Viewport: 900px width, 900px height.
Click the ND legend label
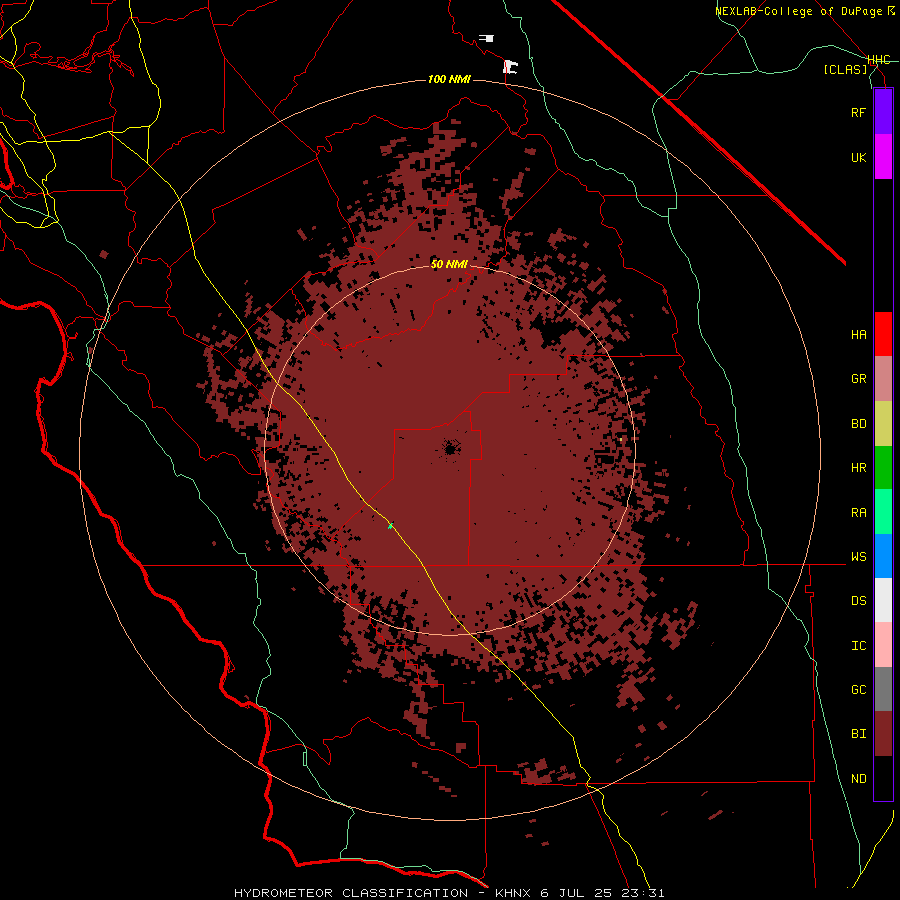[x=858, y=778]
